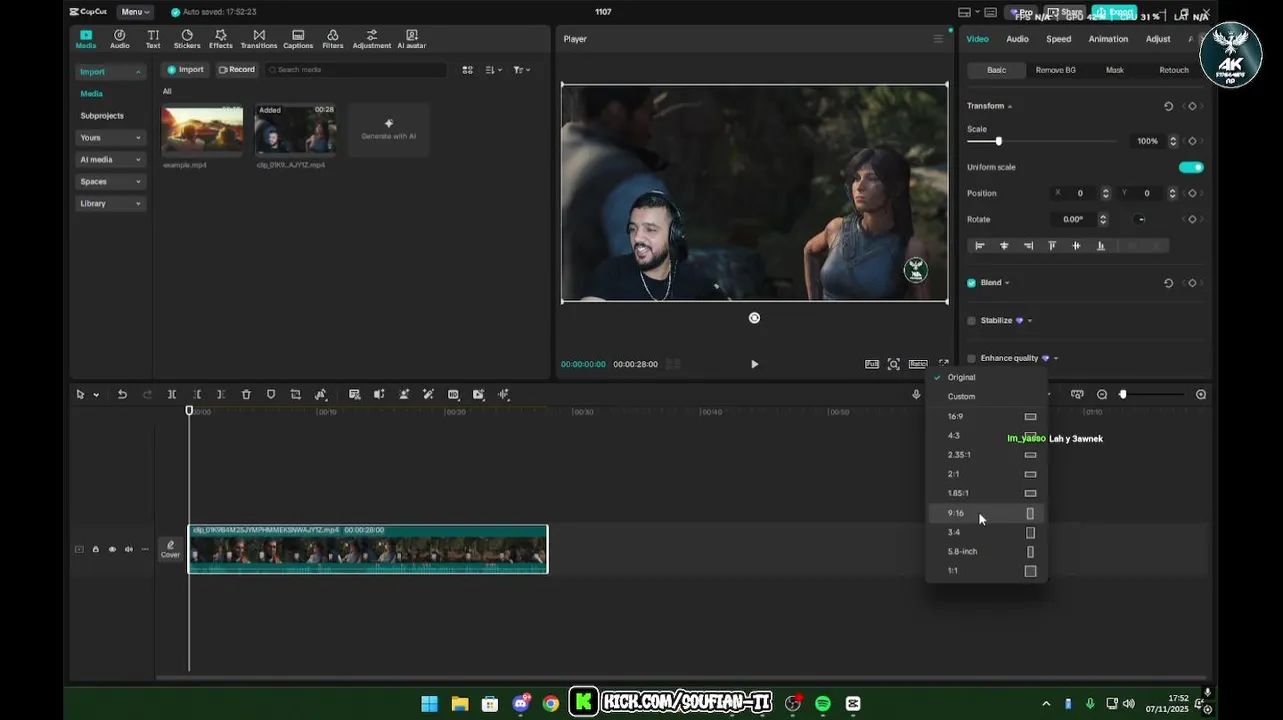Click the microphone record voiceover icon
The width and height of the screenshot is (1283, 720).
tap(916, 395)
